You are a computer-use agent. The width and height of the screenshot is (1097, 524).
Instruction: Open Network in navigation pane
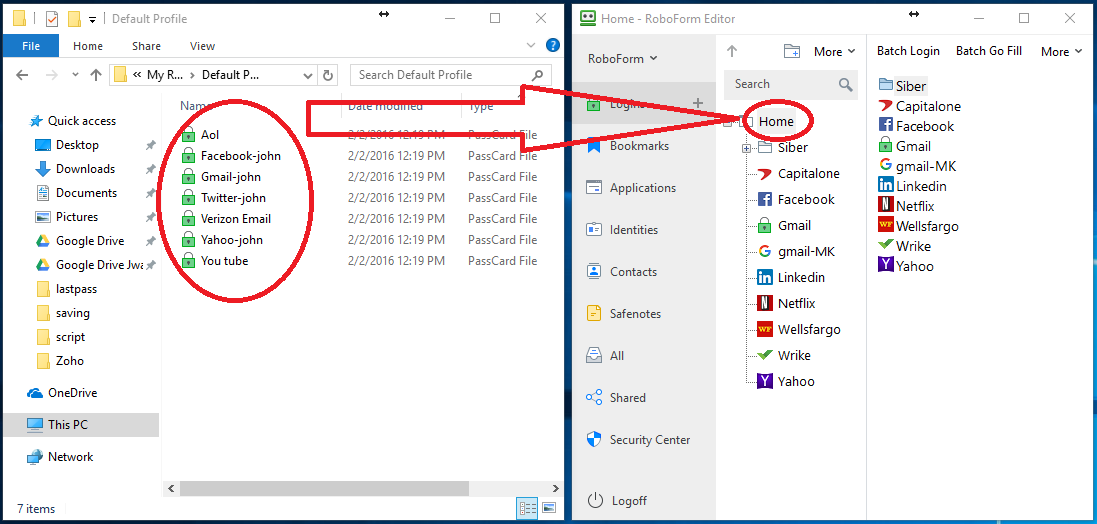[59, 457]
